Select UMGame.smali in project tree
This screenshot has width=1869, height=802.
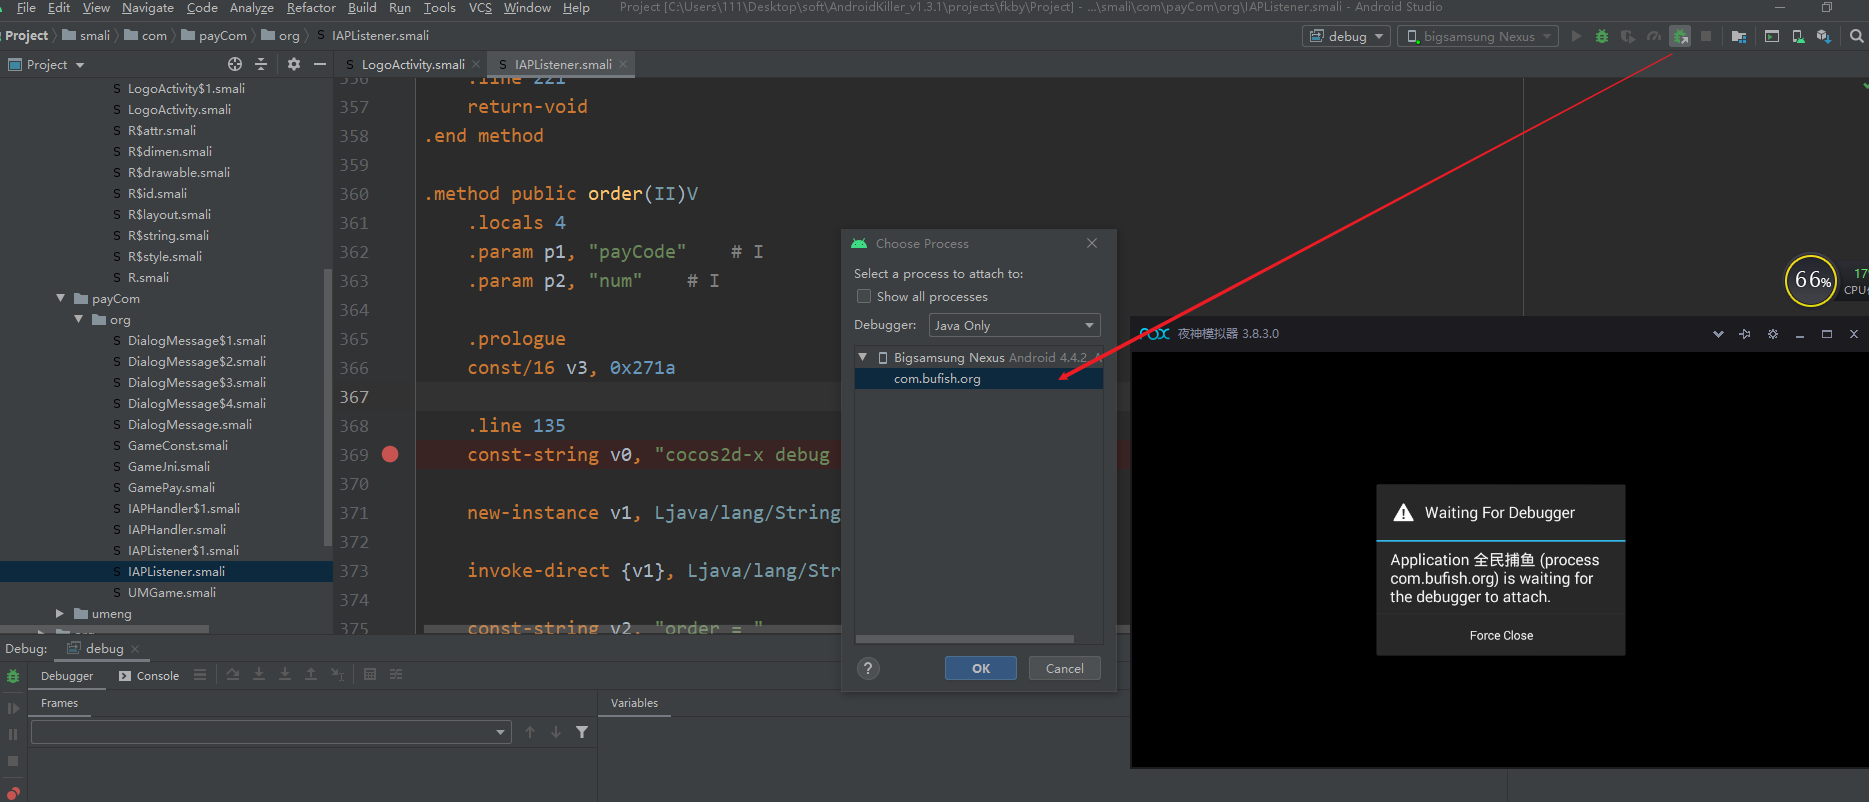pos(172,592)
